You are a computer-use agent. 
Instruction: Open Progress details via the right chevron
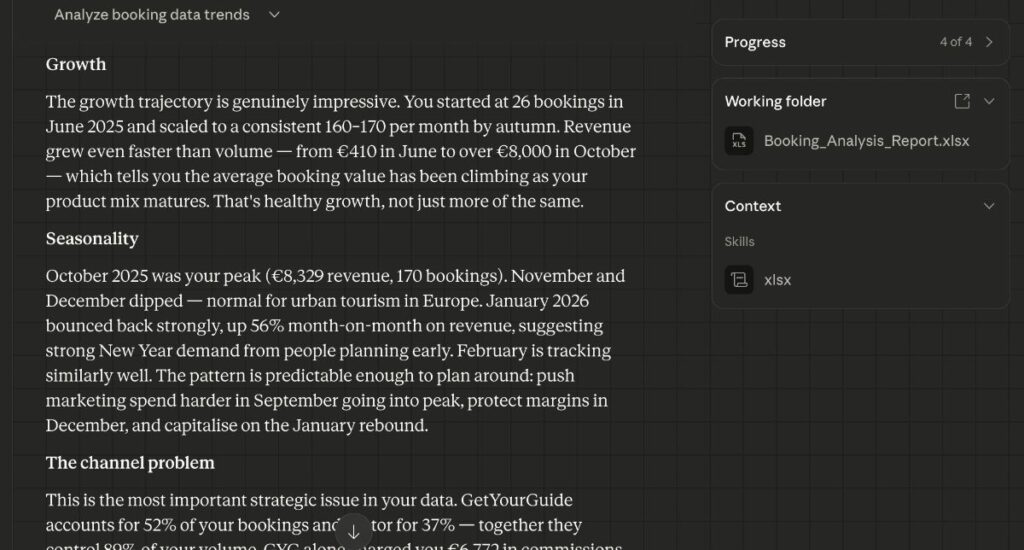pyautogui.click(x=989, y=42)
